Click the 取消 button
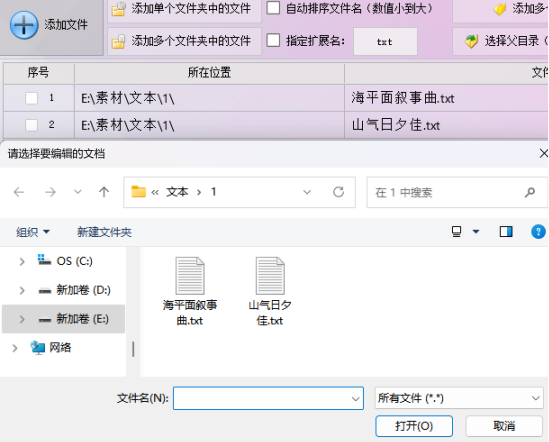The width and height of the screenshot is (549, 442). click(504, 426)
